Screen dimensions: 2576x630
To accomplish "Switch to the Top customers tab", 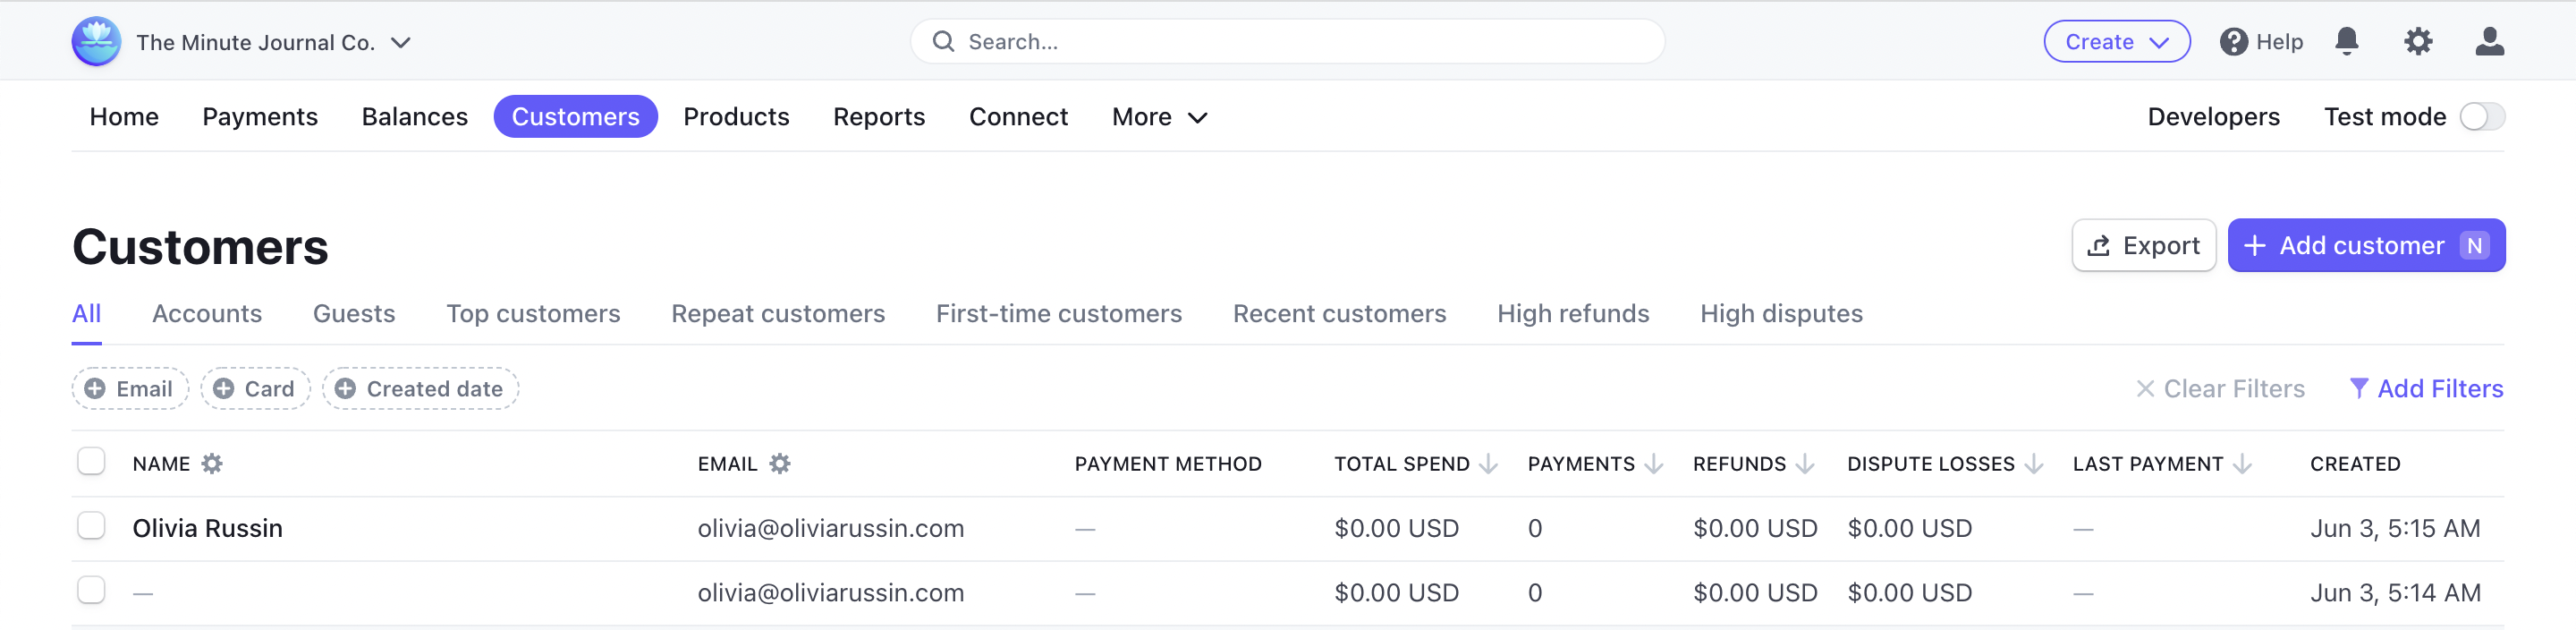I will pyautogui.click(x=533, y=314).
